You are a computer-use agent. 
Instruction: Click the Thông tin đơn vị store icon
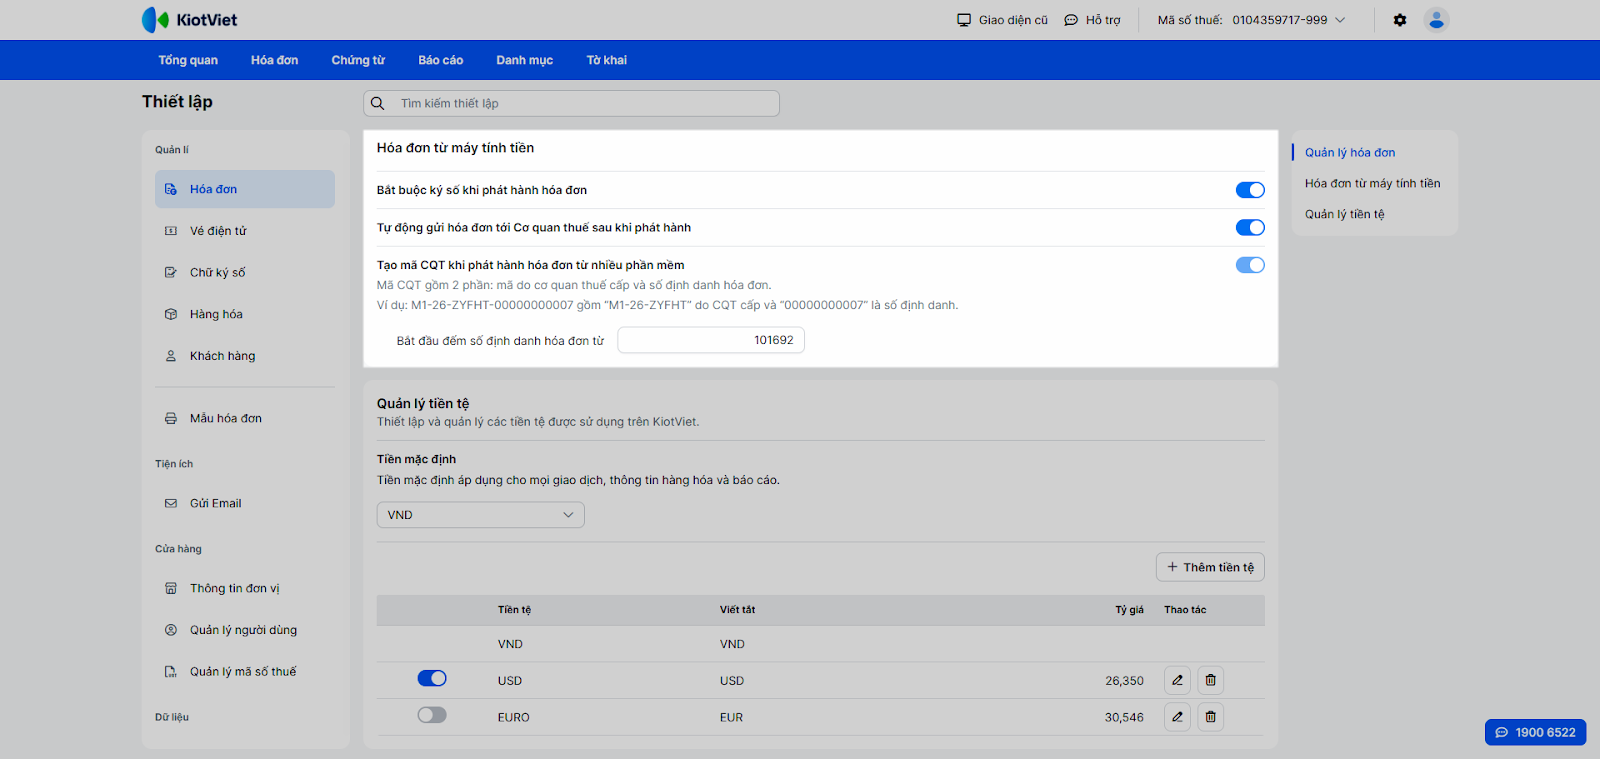pos(171,588)
